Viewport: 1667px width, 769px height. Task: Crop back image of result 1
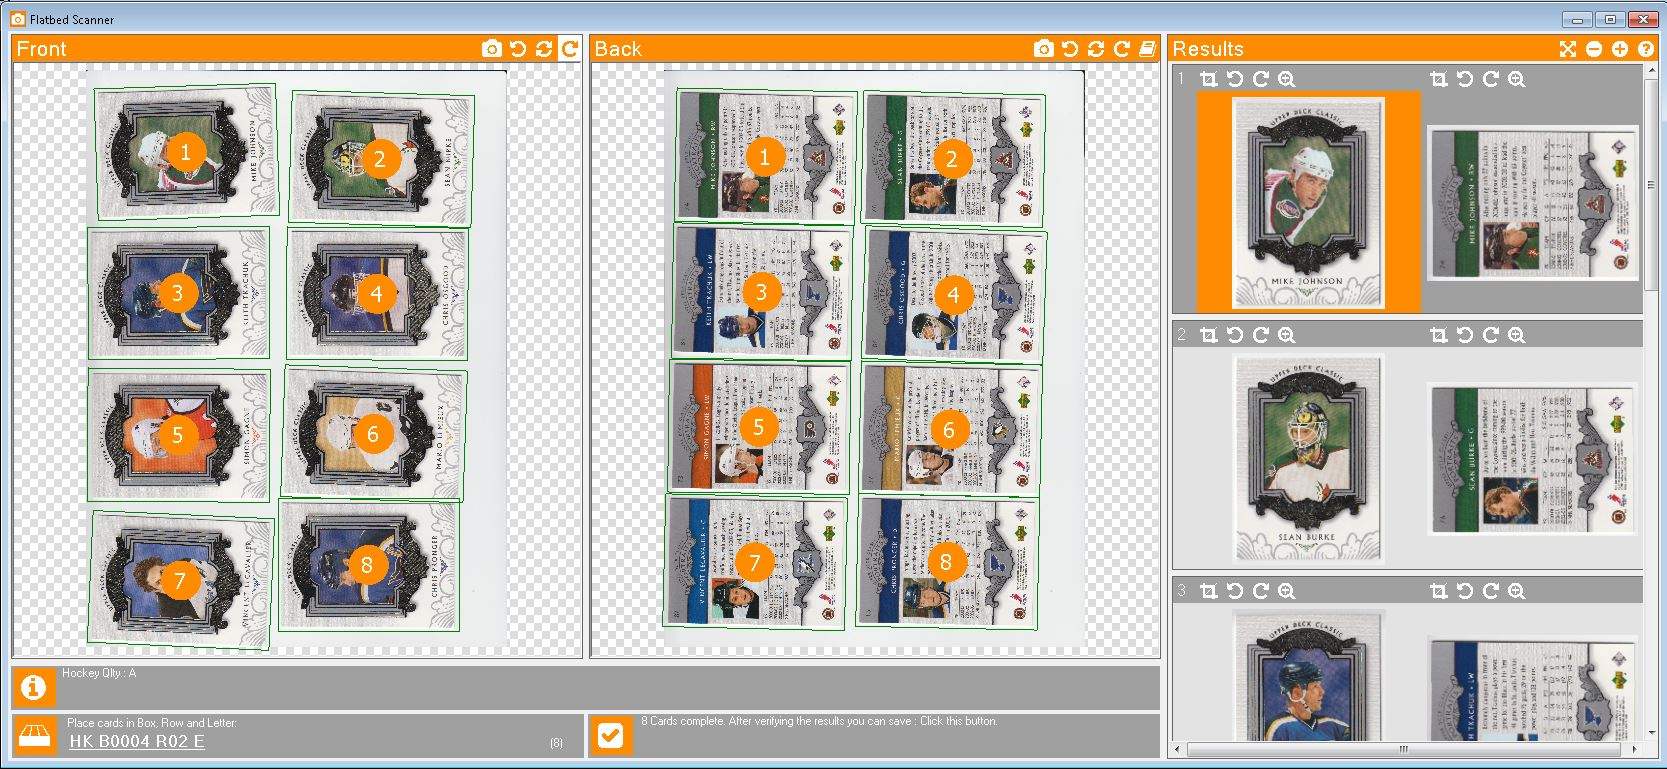pos(1439,79)
